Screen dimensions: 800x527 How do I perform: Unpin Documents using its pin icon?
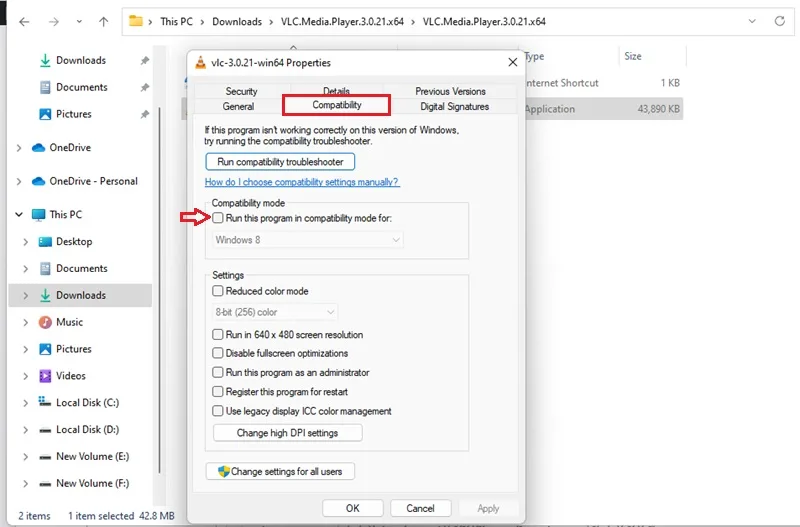coord(145,88)
